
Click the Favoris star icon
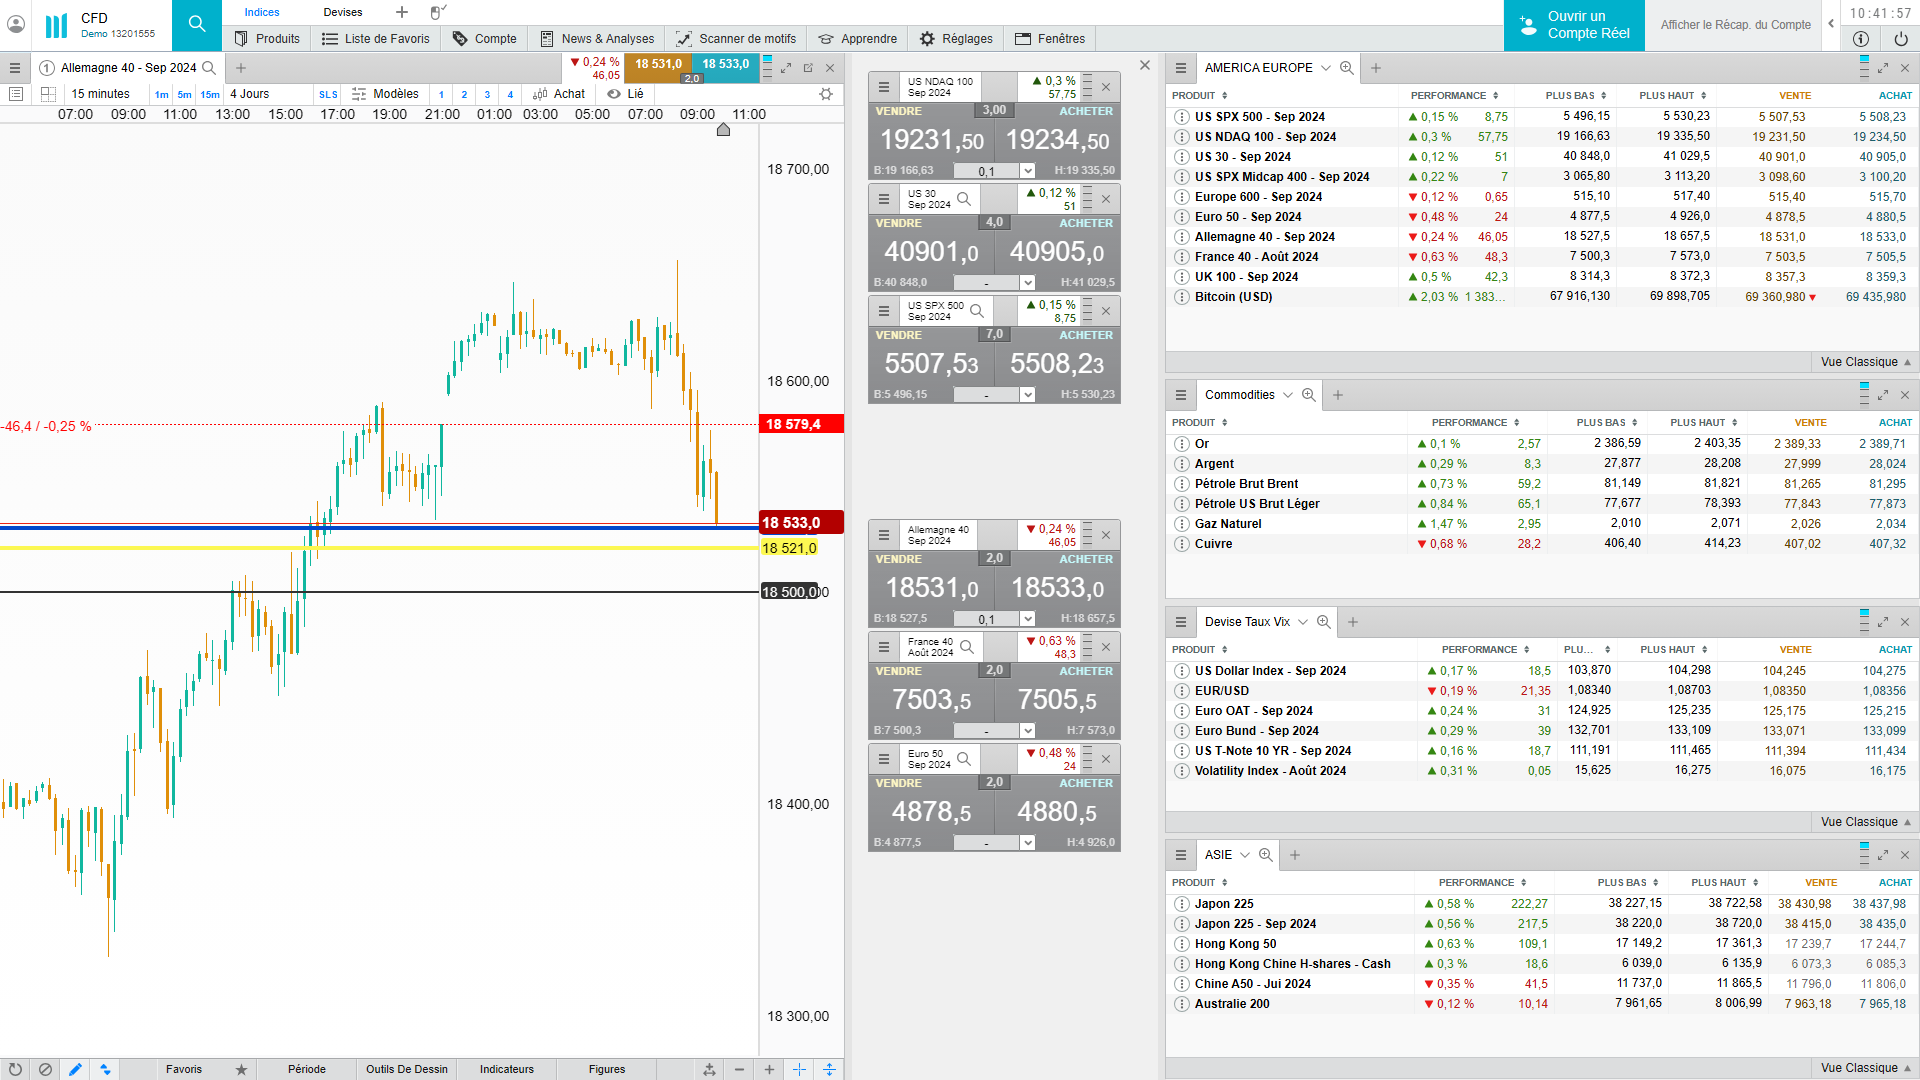[241, 1069]
